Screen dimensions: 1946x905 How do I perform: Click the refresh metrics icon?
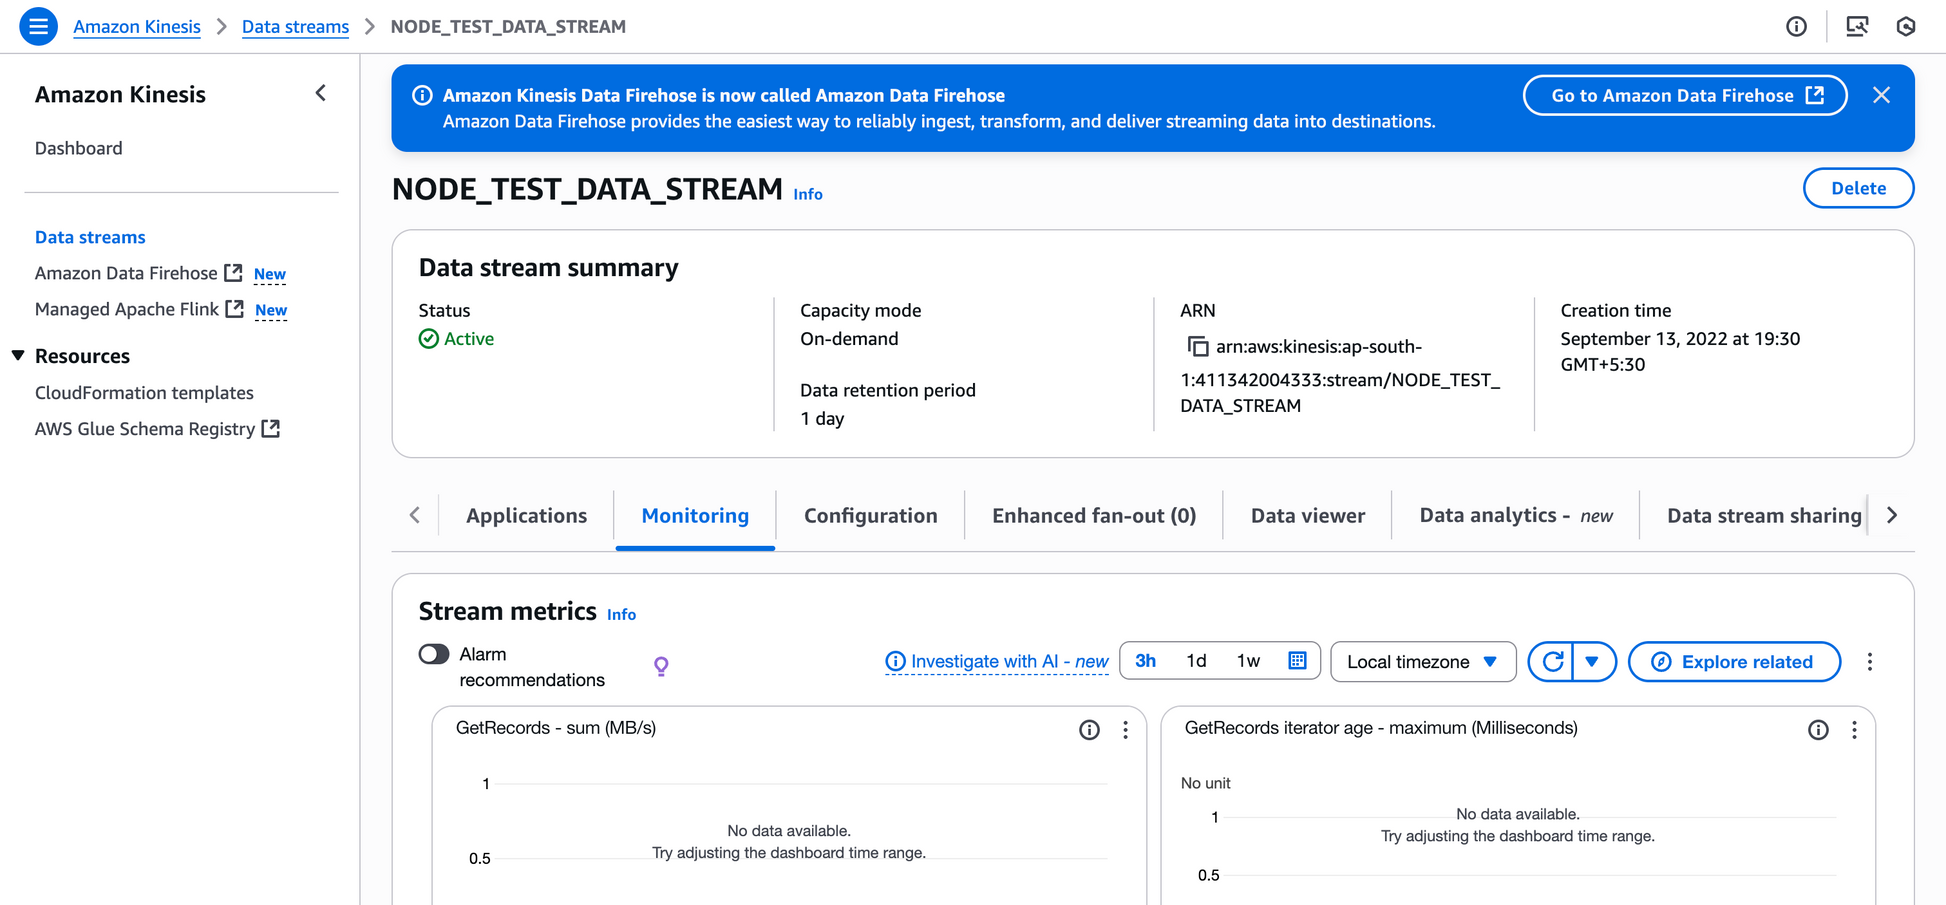click(x=1551, y=662)
